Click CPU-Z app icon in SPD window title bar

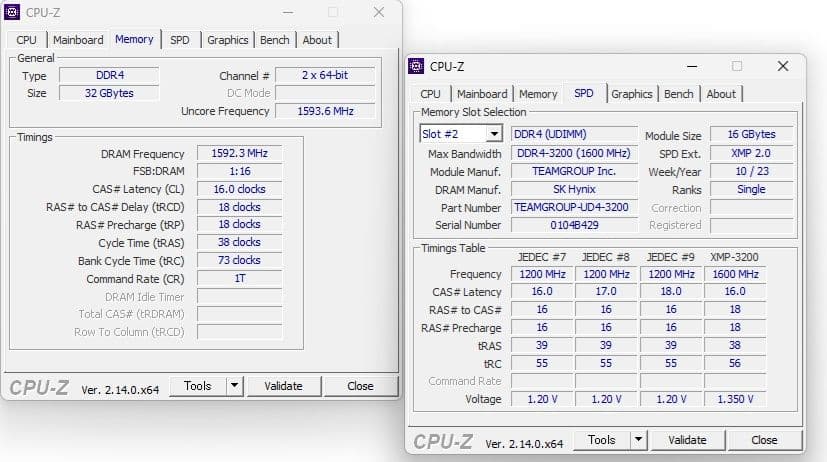(416, 66)
